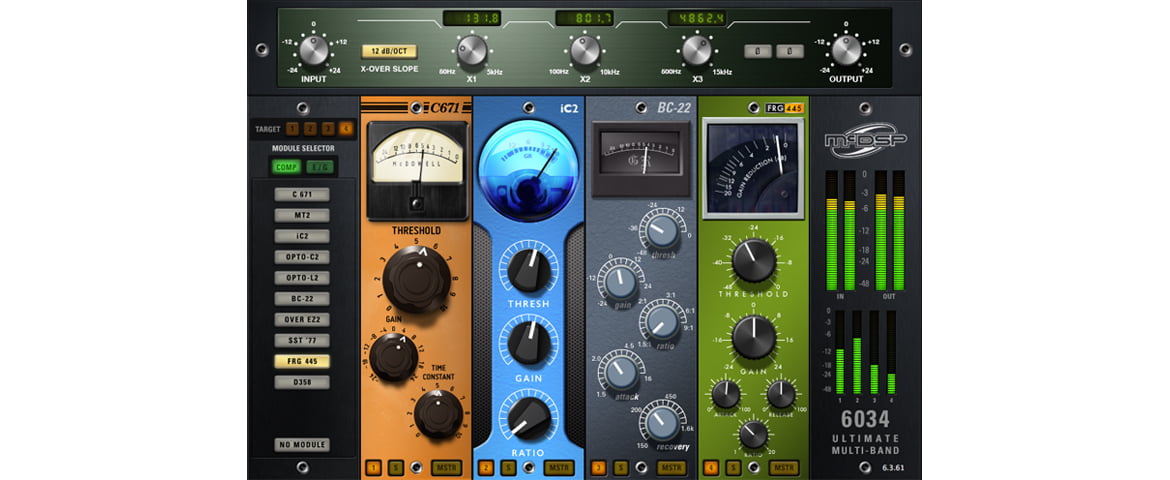The image size is (1170, 480).
Task: Adjust the OUTPUT gain knob
Action: (846, 50)
